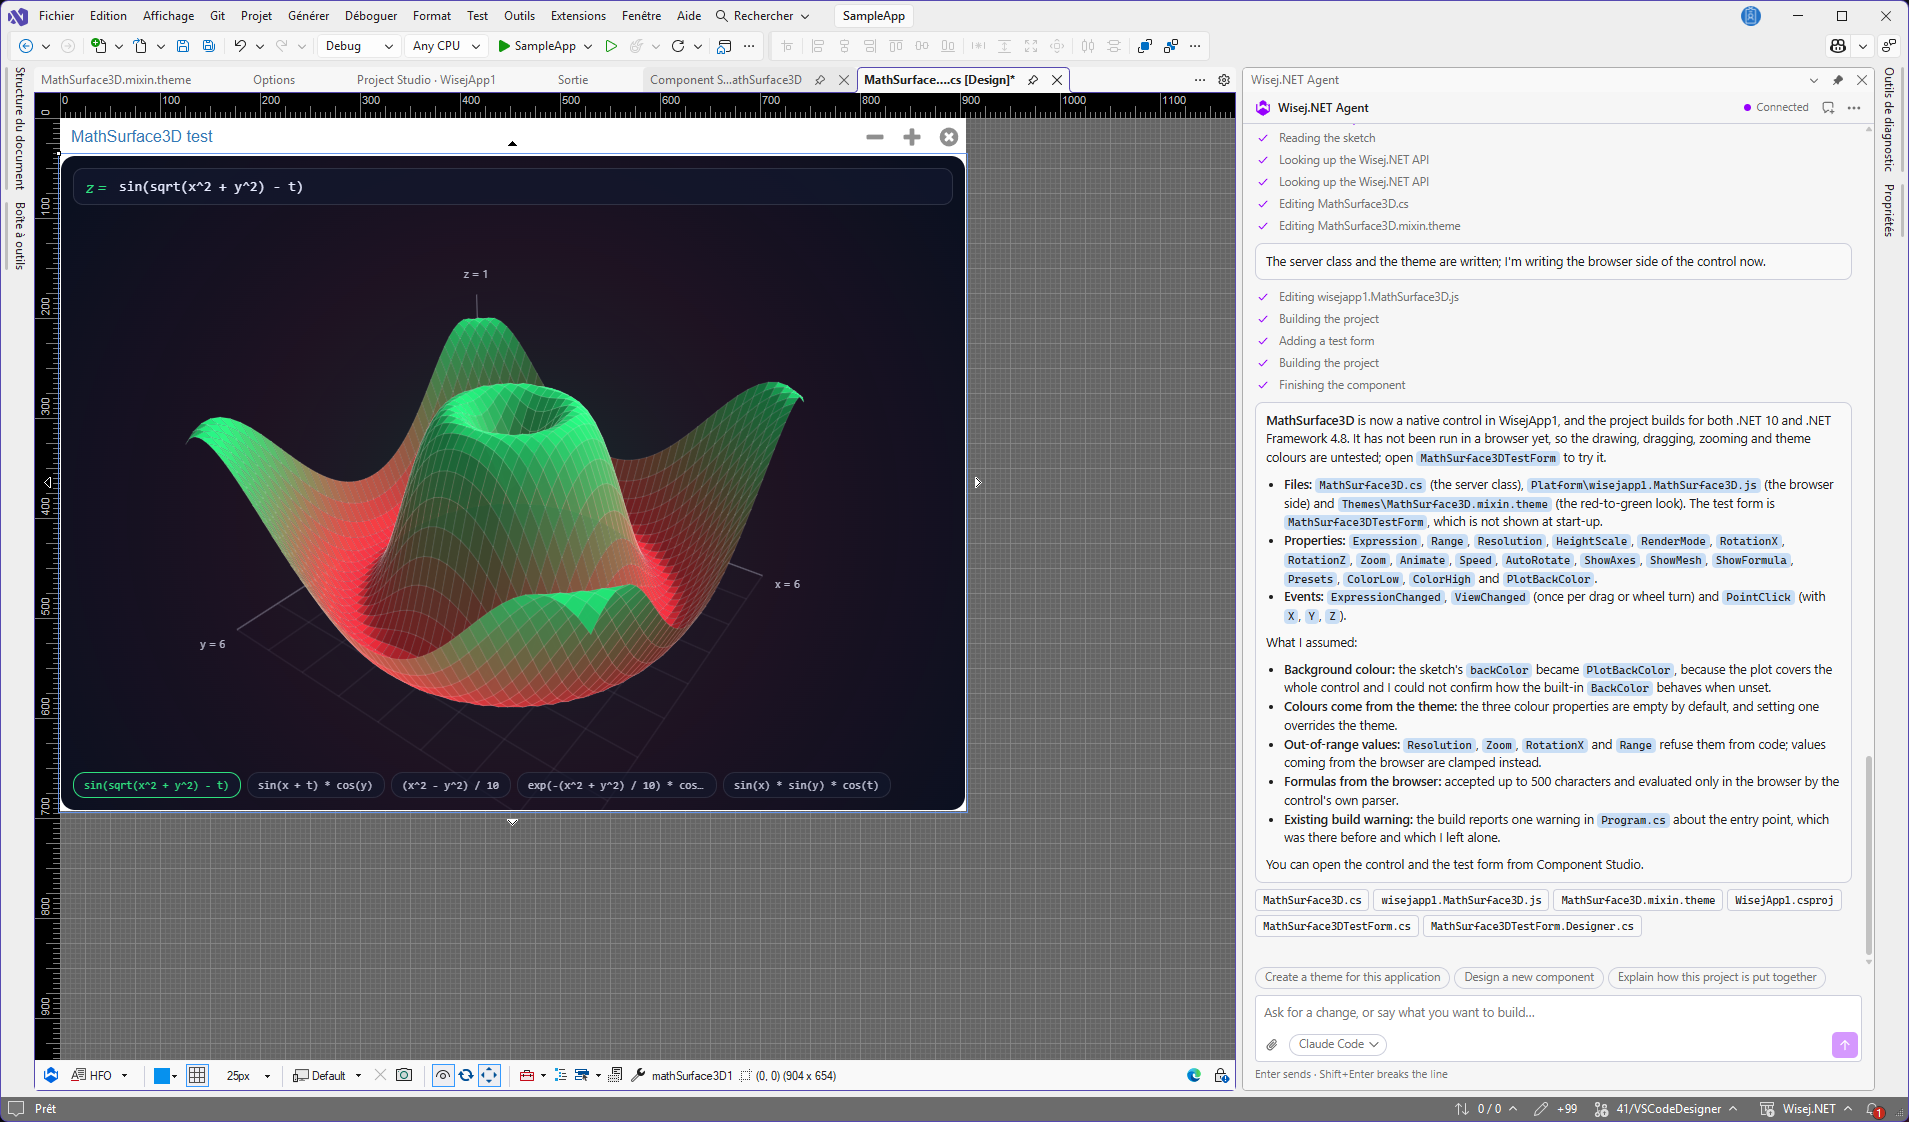Open the MathSurface3DTestForm.cs file chip

1336,926
